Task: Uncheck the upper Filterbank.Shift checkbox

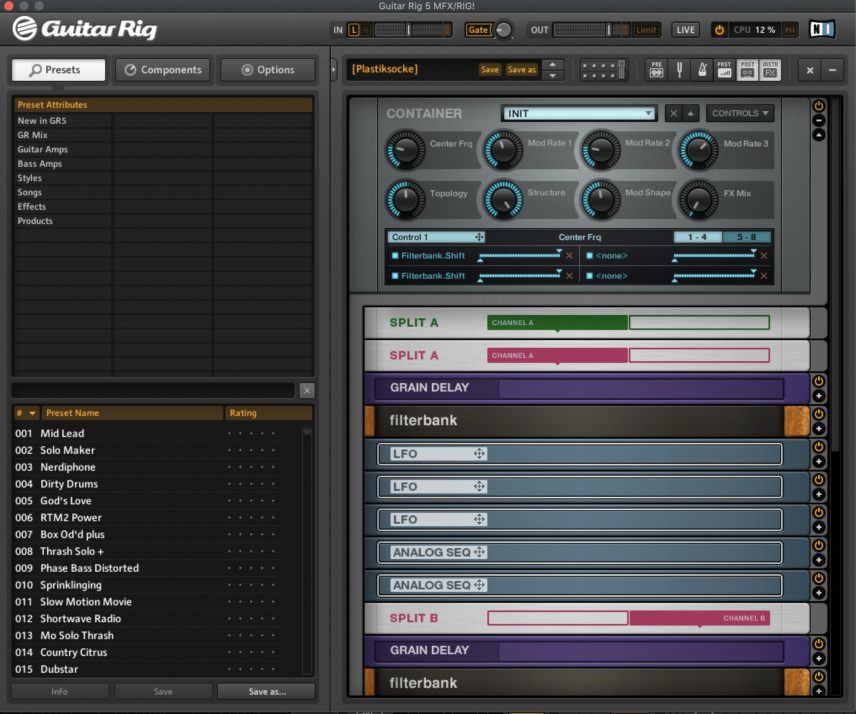Action: 395,255
